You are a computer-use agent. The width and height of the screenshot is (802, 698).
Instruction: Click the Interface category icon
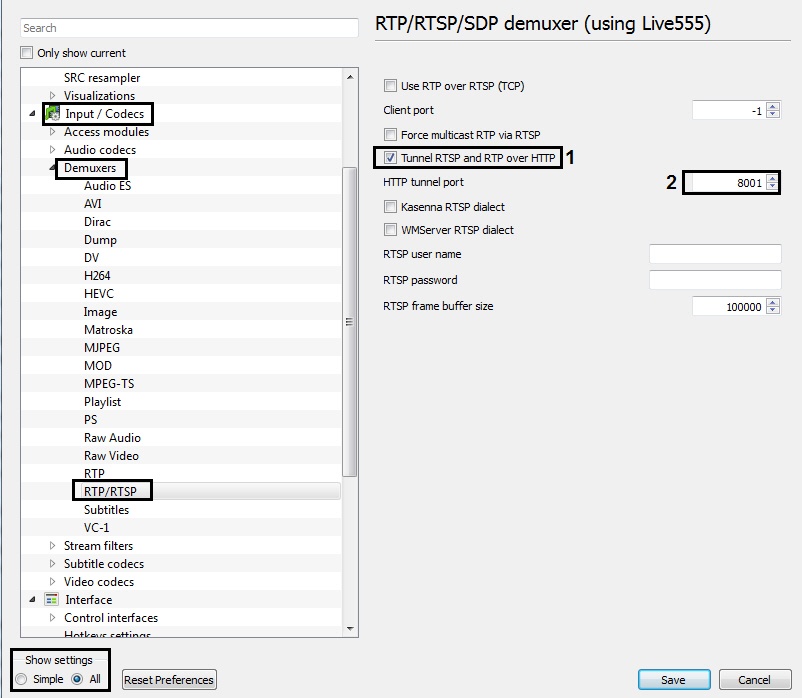[x=53, y=600]
